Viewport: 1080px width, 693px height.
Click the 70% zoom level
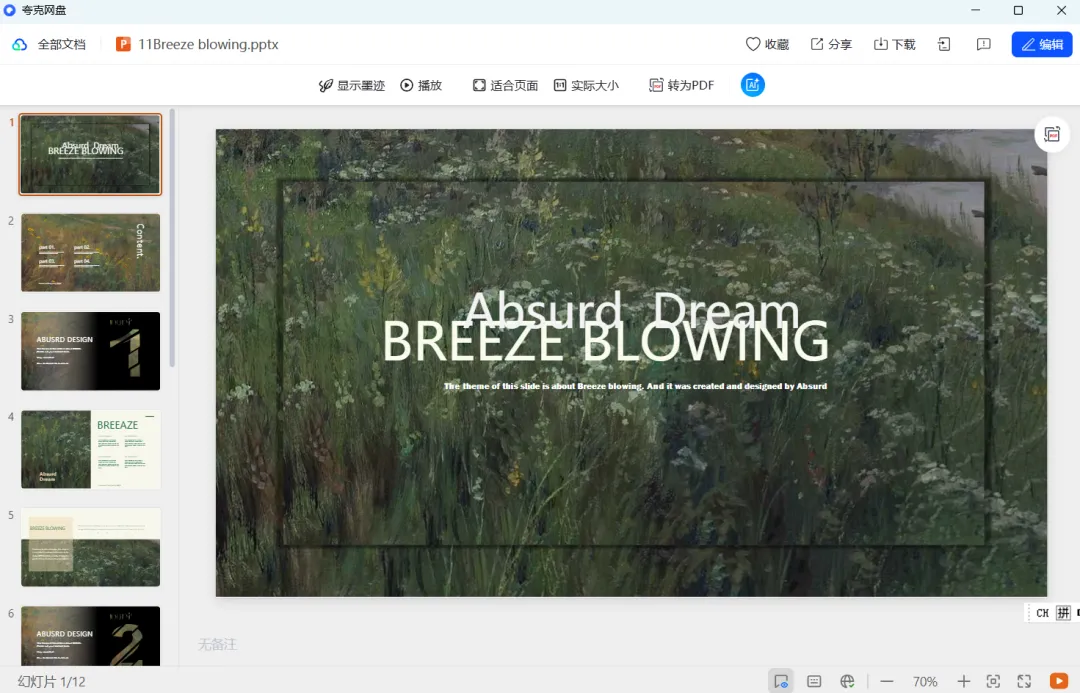925,681
